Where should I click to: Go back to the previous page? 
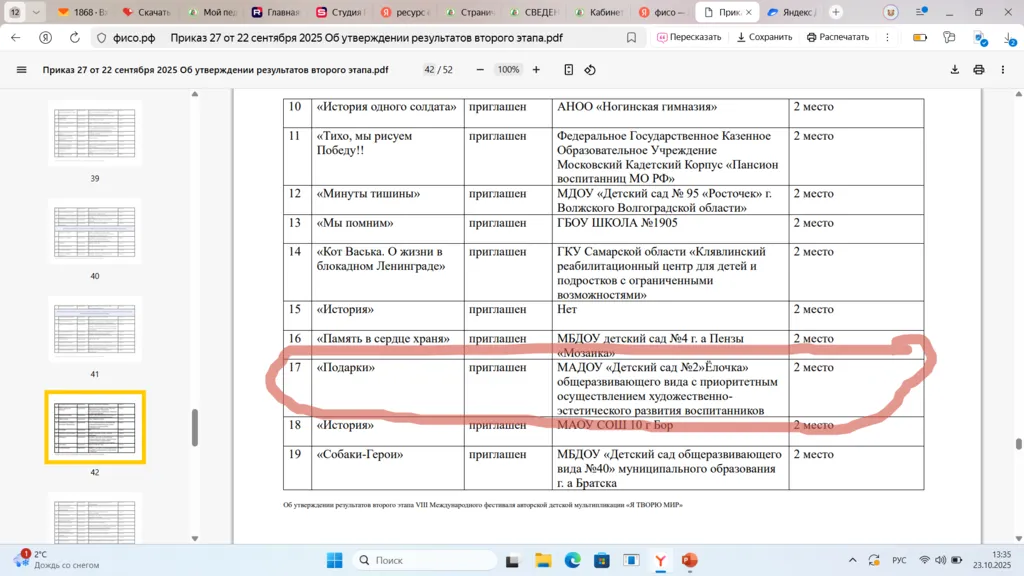pos(16,37)
